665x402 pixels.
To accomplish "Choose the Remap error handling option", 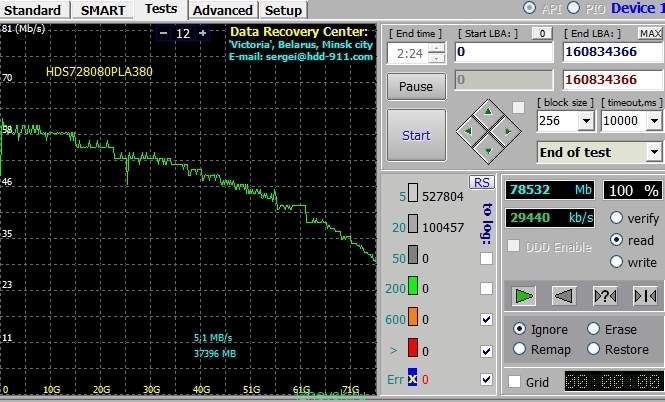I will pyautogui.click(x=519, y=349).
